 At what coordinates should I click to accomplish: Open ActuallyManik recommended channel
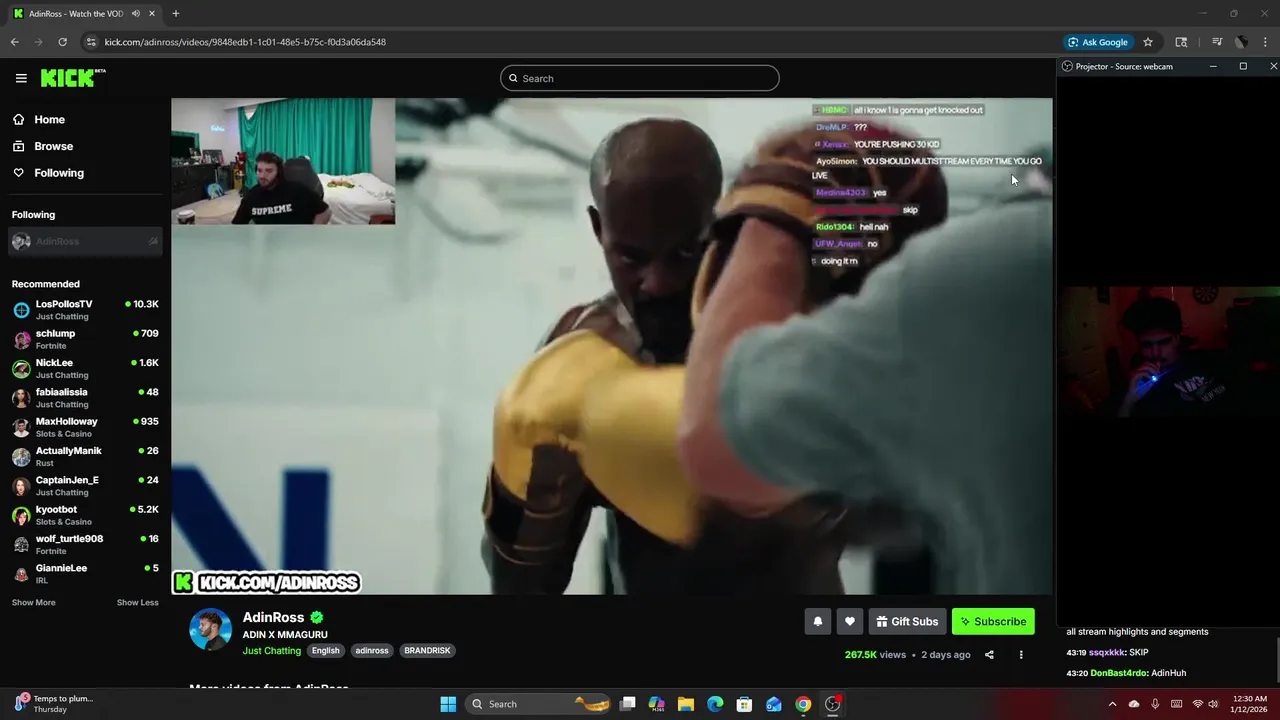85,456
